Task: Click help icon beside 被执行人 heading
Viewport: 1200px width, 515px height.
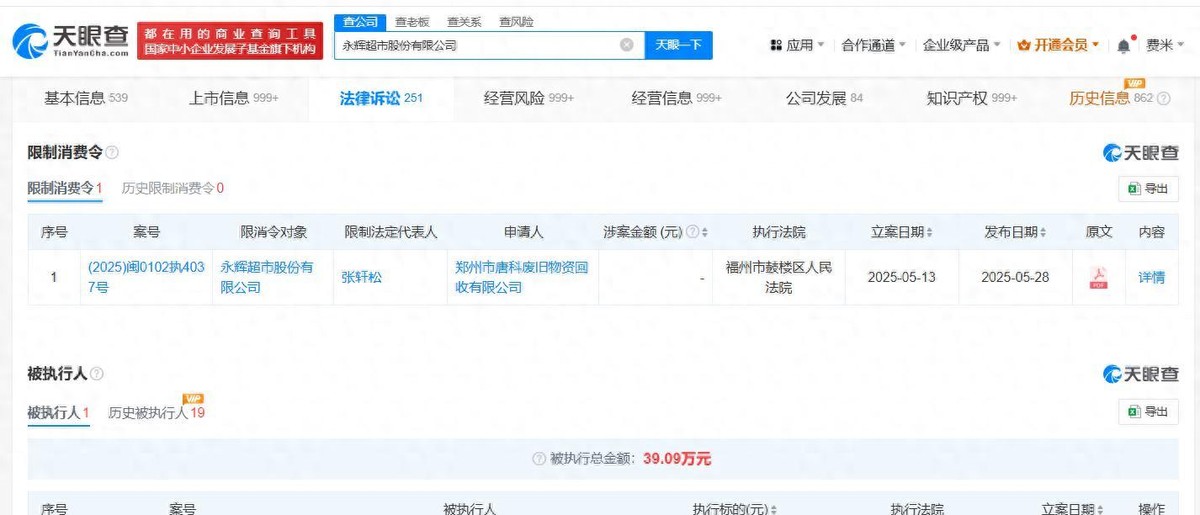Action: point(97,374)
